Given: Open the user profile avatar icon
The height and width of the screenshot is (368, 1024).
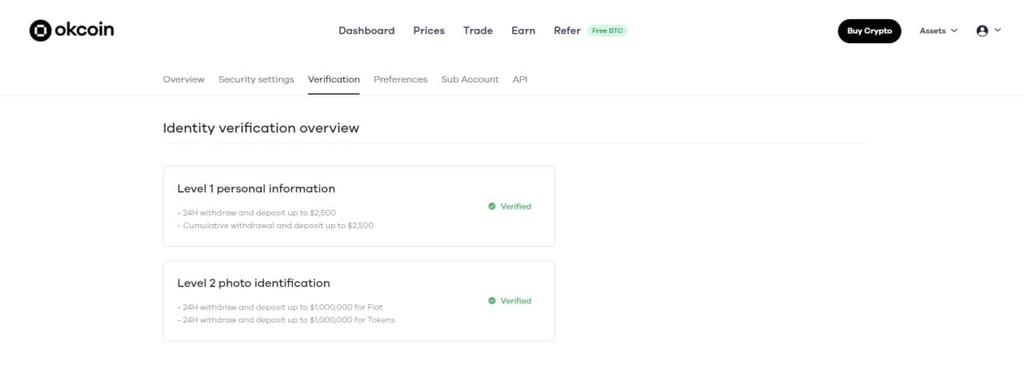Looking at the screenshot, I should pos(982,31).
